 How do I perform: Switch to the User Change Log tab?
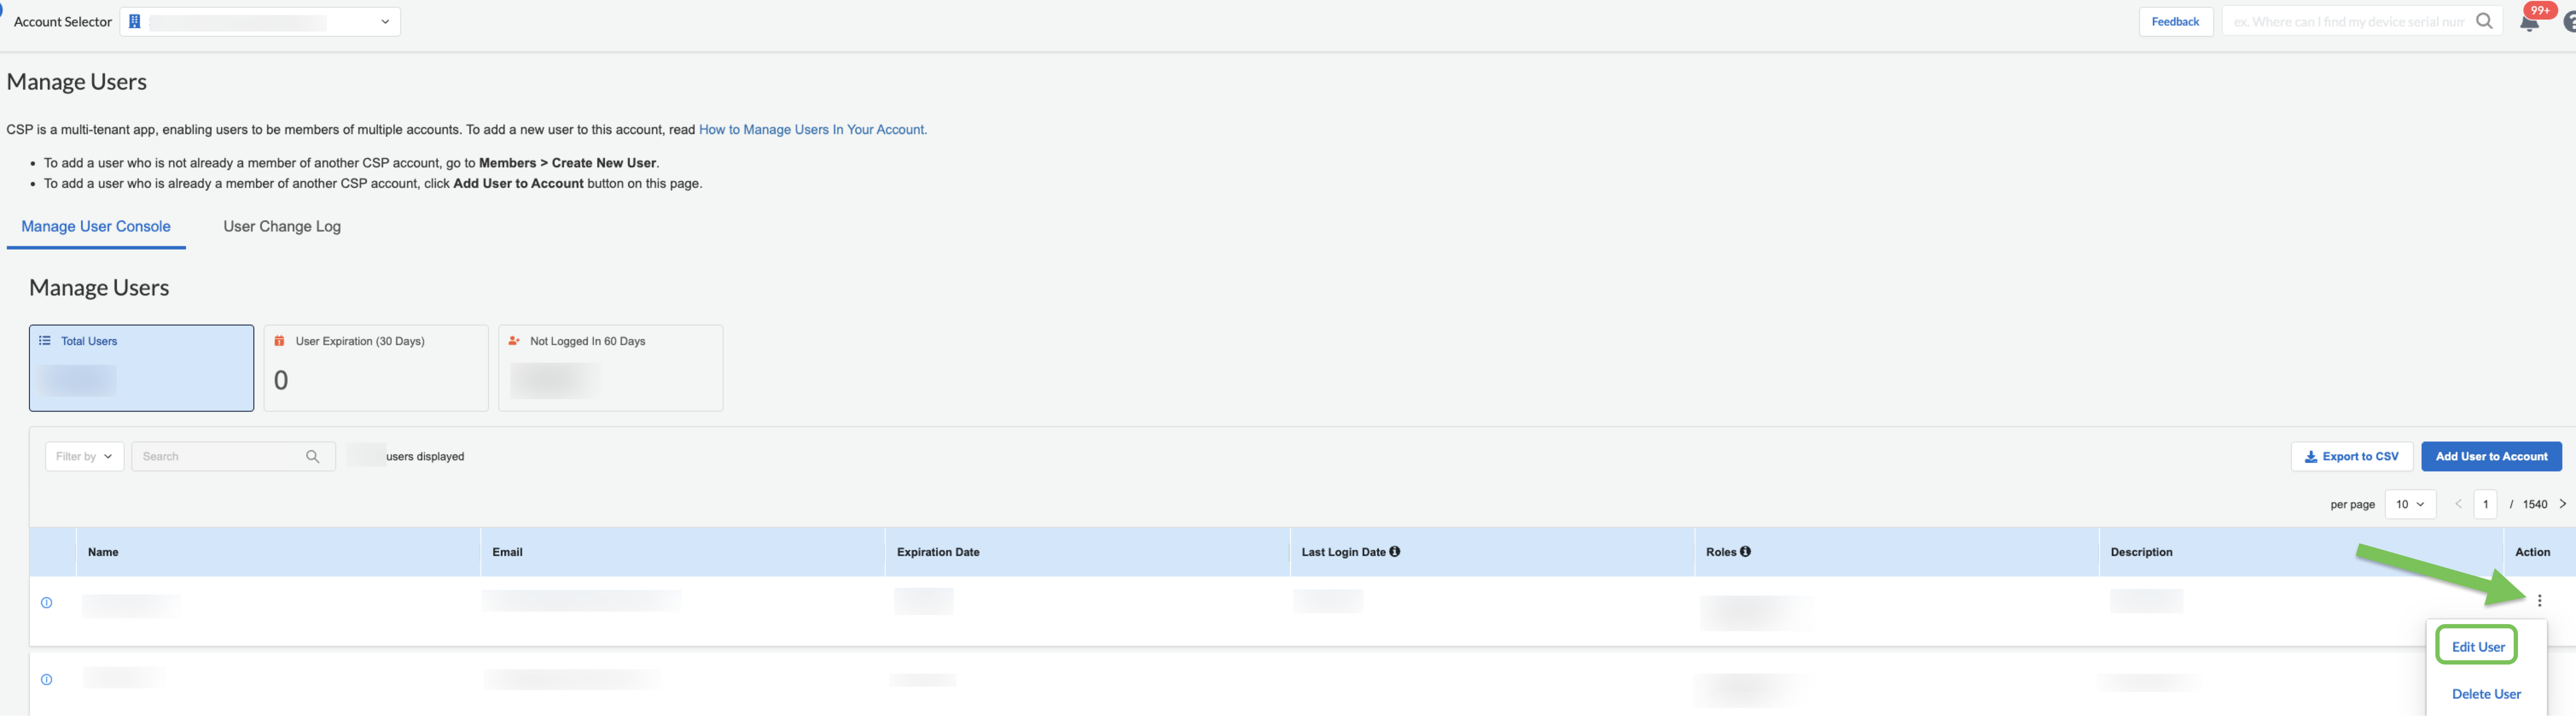(x=282, y=227)
